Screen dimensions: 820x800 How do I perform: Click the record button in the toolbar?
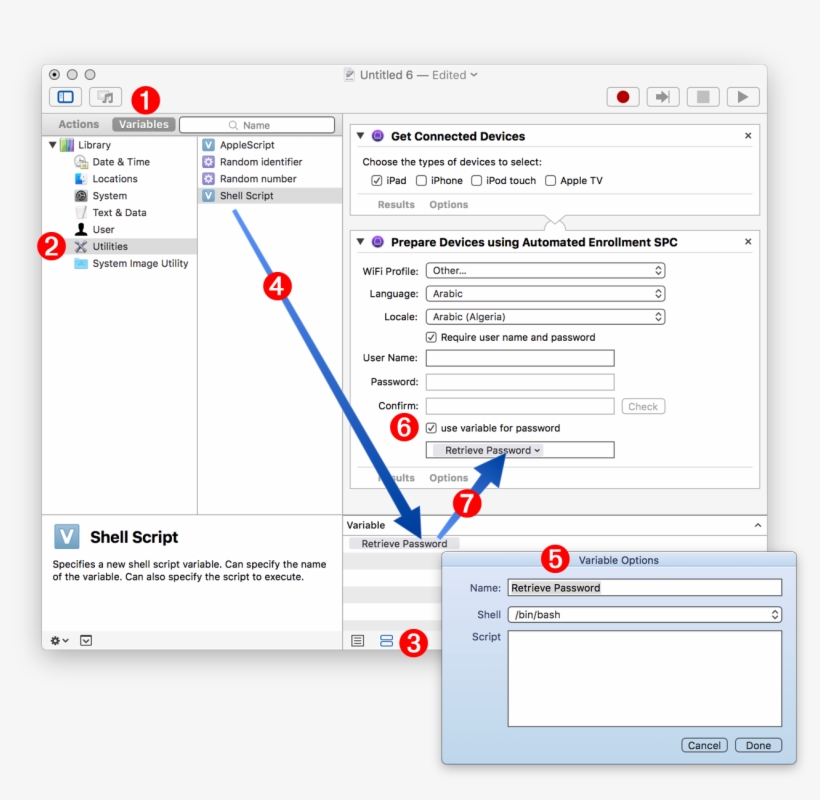[623, 96]
